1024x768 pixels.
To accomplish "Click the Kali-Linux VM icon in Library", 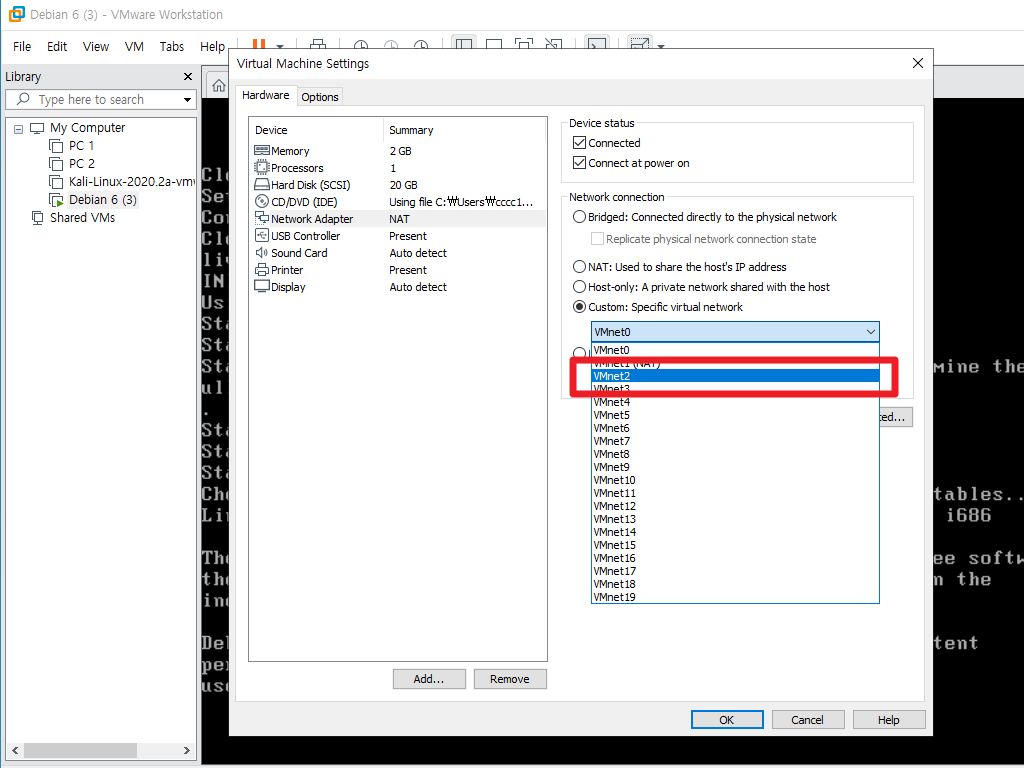I will pos(57,182).
